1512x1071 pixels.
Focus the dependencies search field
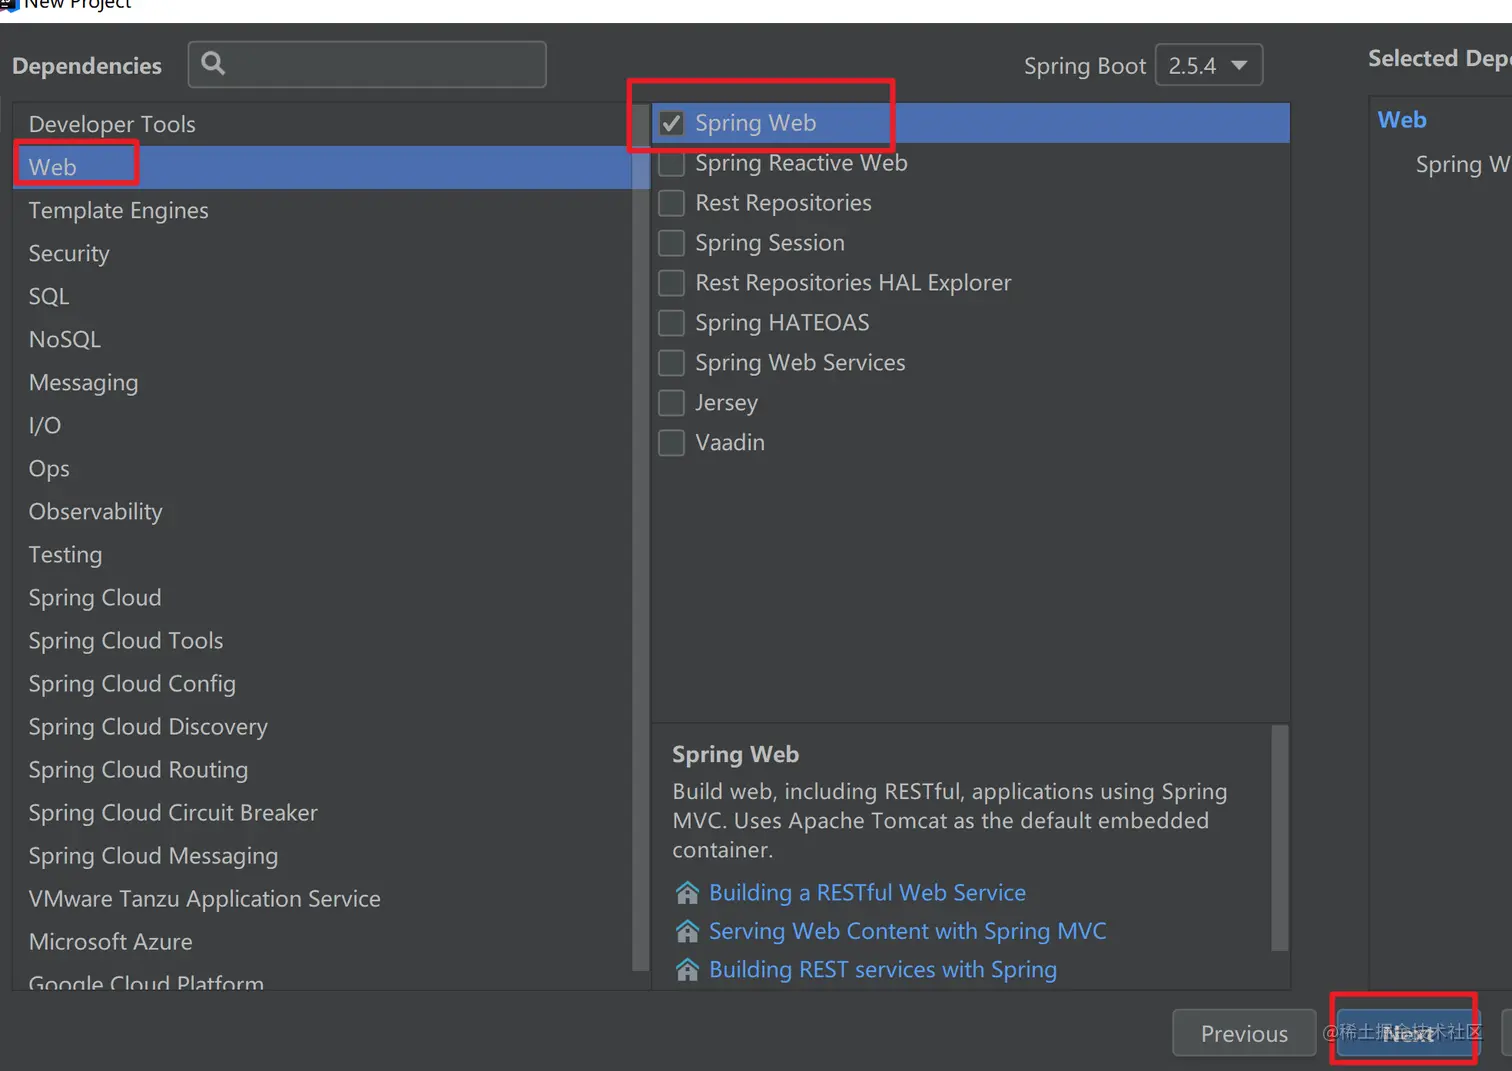pyautogui.click(x=367, y=64)
